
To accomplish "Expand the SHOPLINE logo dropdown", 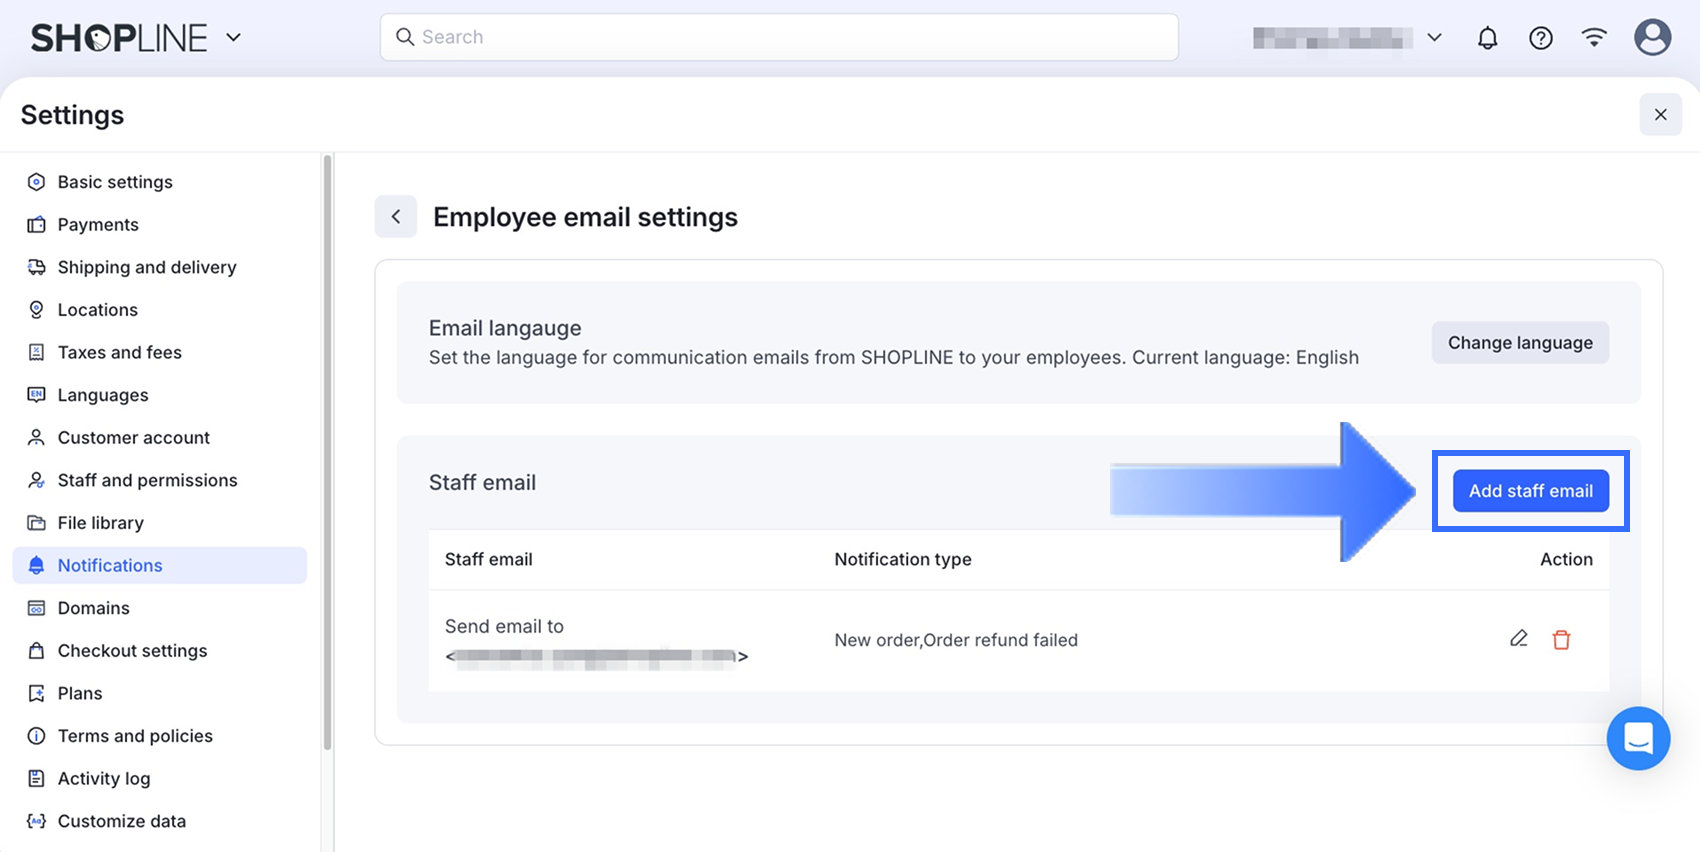I will [x=234, y=38].
